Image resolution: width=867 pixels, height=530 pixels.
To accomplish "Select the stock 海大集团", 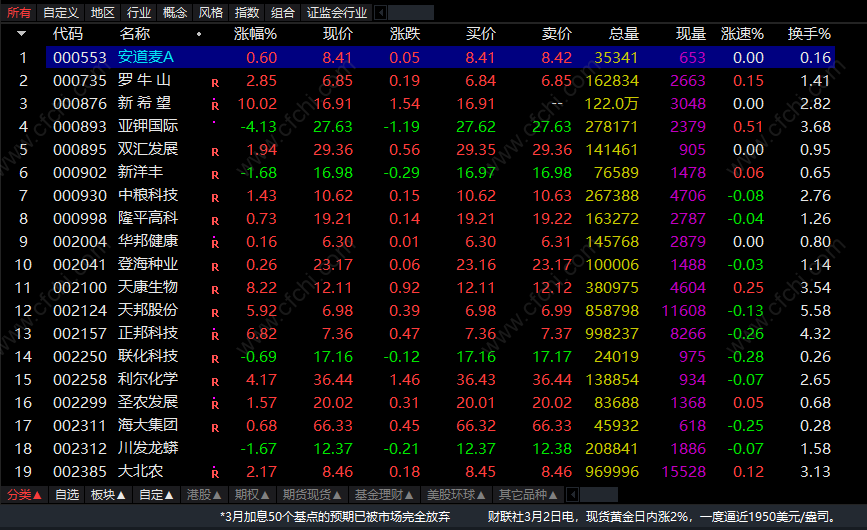I will [148, 426].
